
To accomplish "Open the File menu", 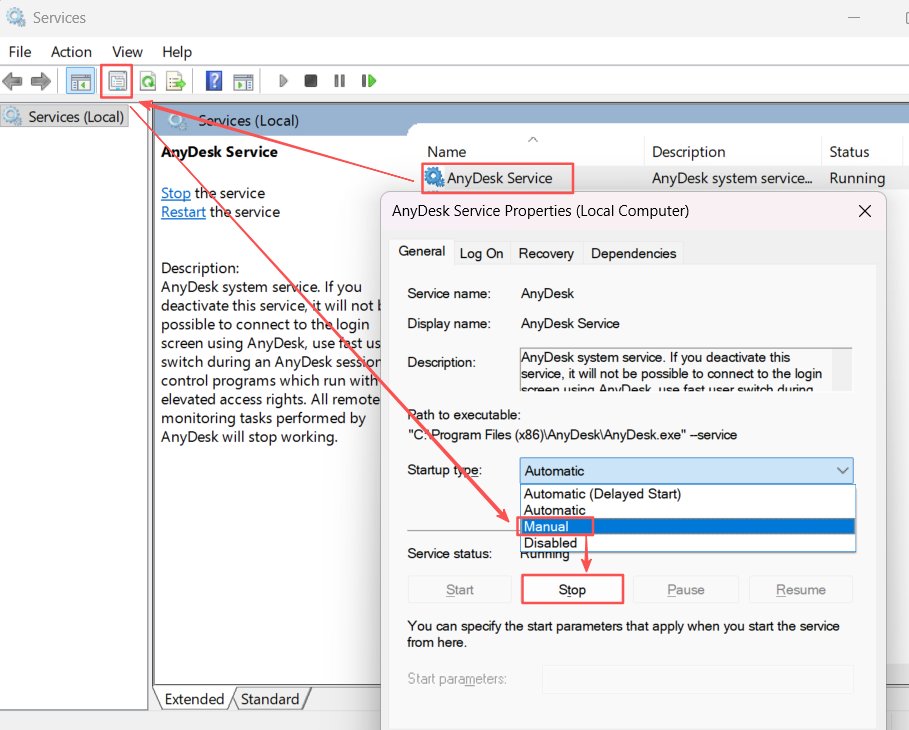I will click(x=20, y=52).
